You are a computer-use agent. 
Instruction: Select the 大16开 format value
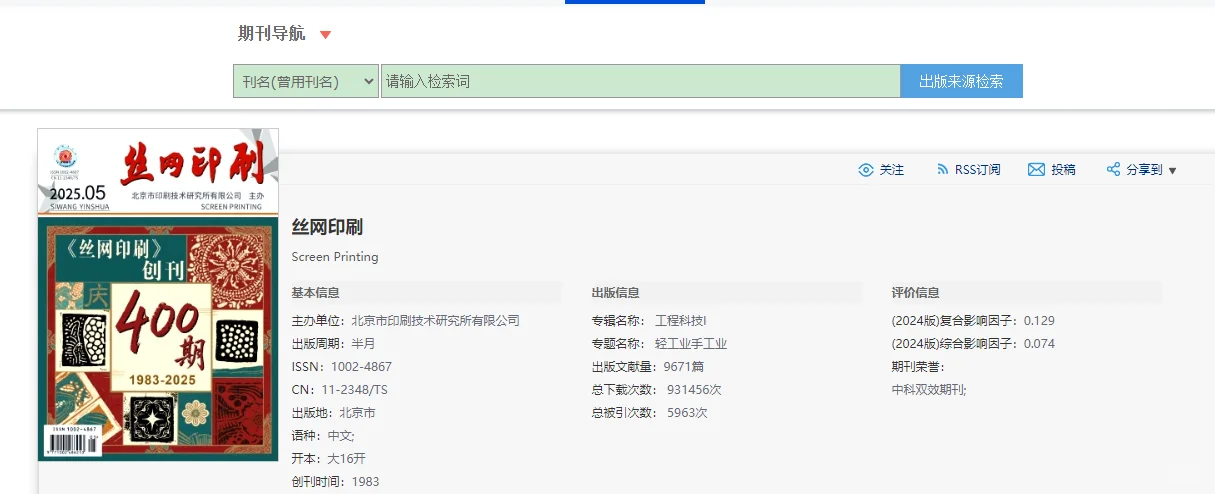point(347,459)
